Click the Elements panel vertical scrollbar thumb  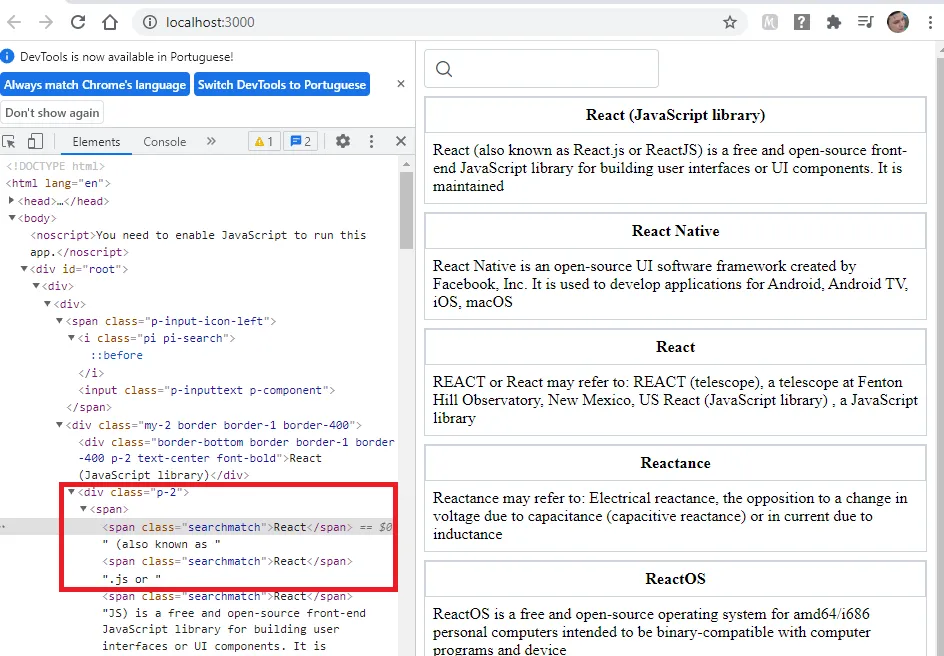(406, 211)
